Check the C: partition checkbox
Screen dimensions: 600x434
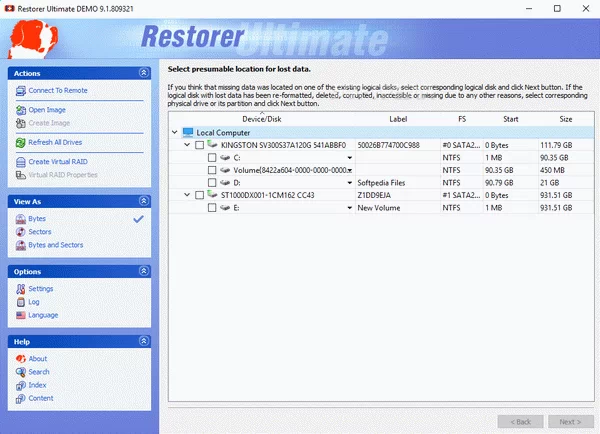[212, 158]
